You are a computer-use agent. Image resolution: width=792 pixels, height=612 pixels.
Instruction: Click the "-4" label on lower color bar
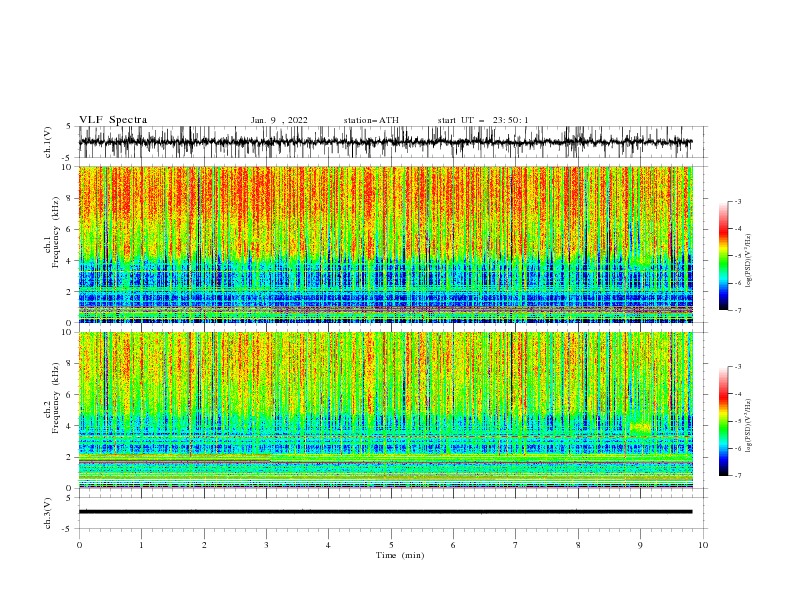738,394
